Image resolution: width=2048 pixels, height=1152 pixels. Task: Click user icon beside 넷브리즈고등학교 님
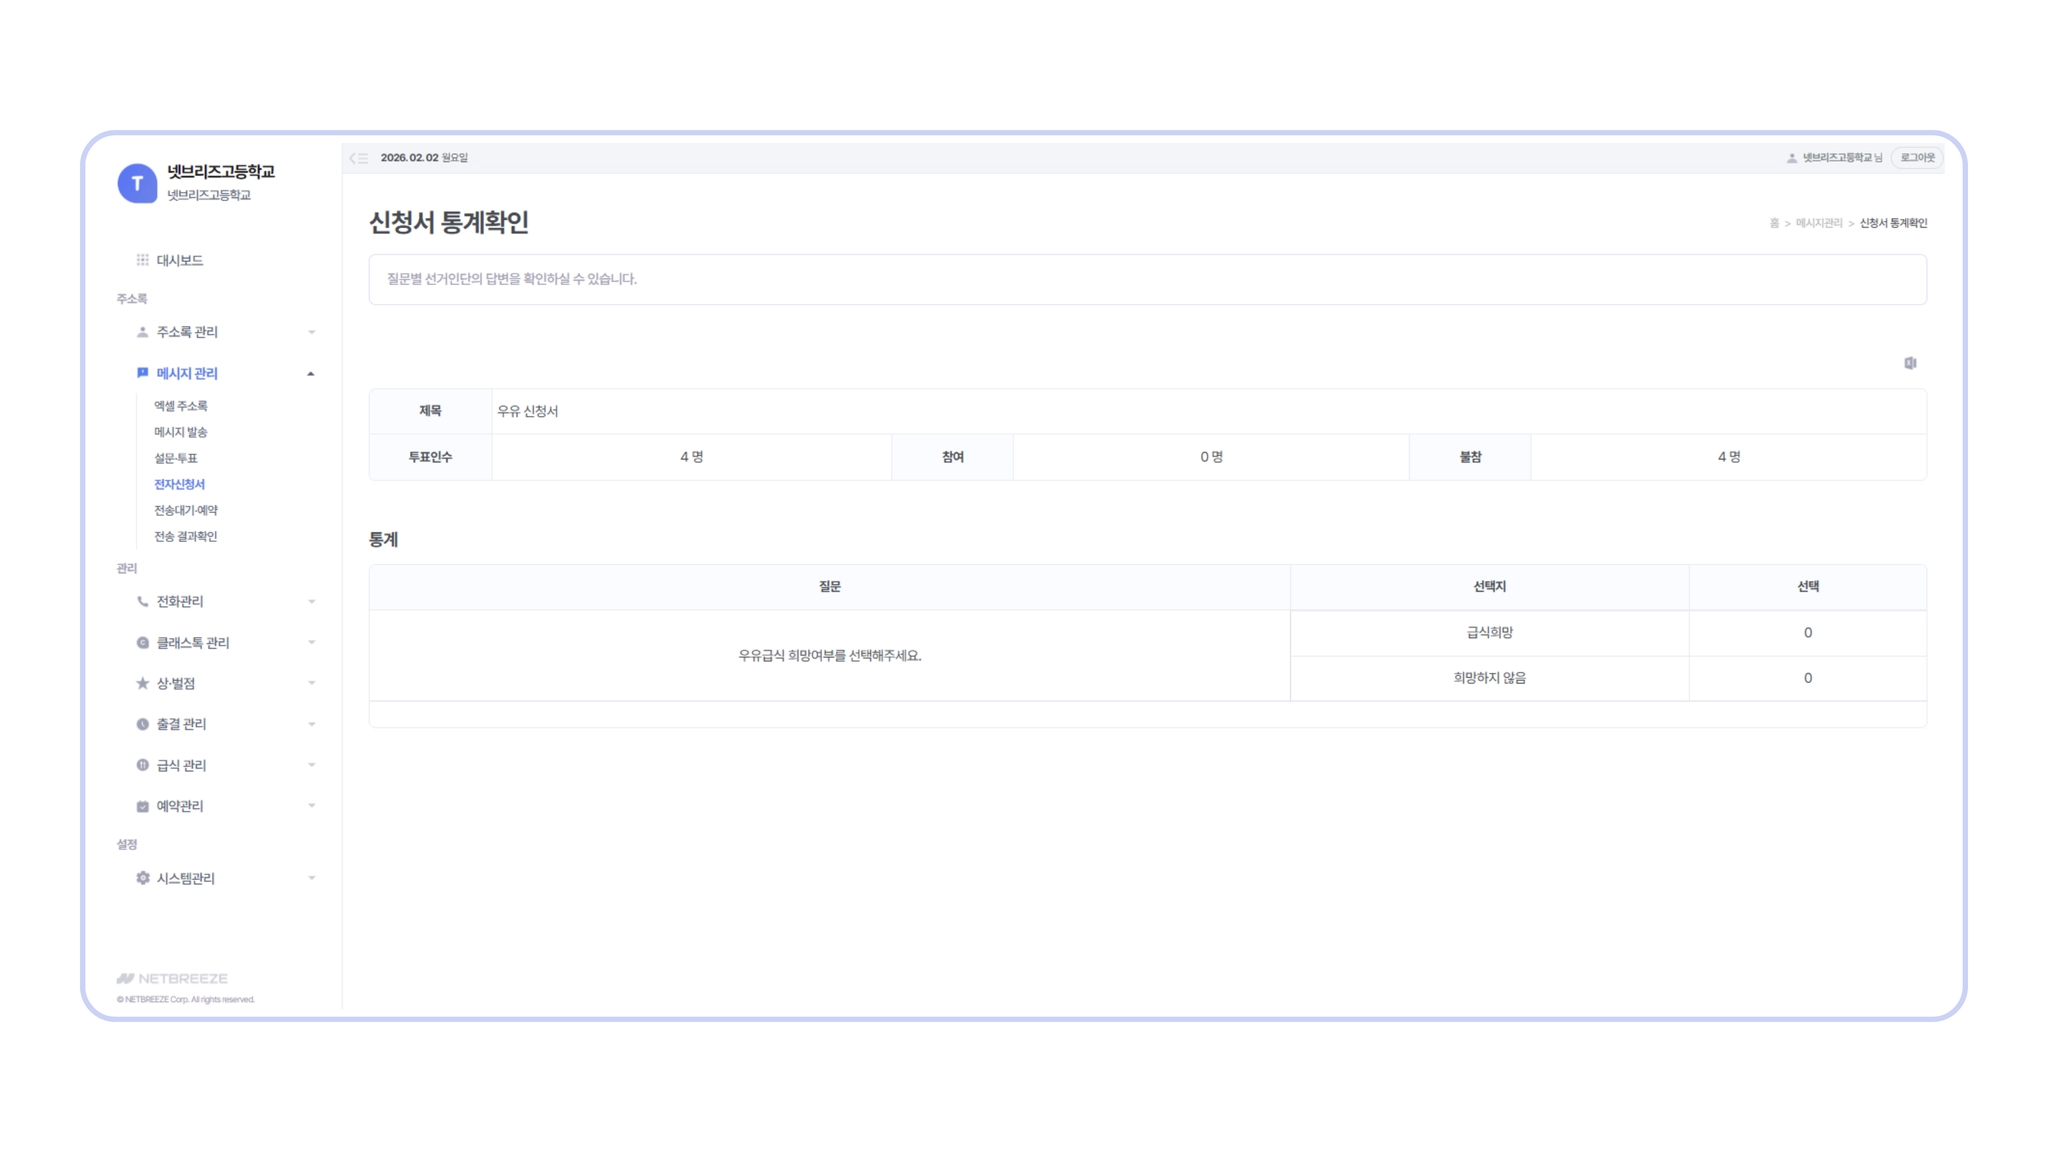coord(1791,158)
